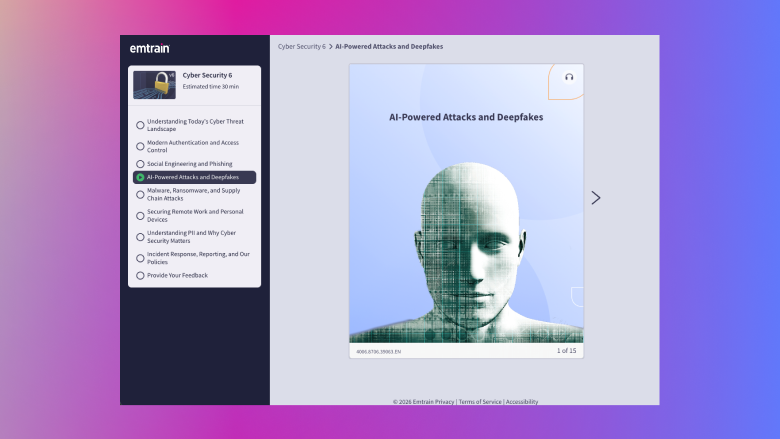Image resolution: width=780 pixels, height=439 pixels.
Task: Select the Provide Your Feedback circle
Action: pyautogui.click(x=140, y=275)
